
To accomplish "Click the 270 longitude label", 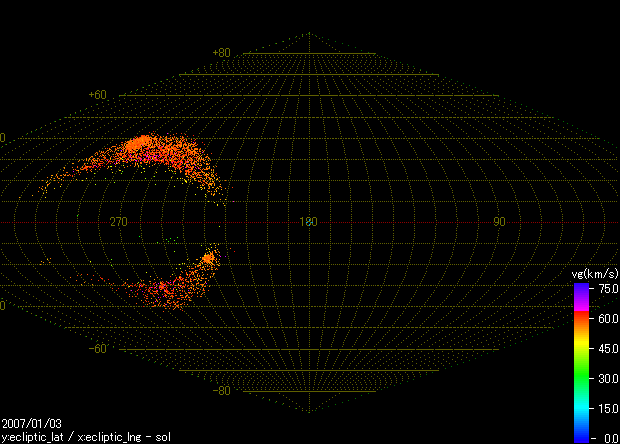I will (x=118, y=222).
